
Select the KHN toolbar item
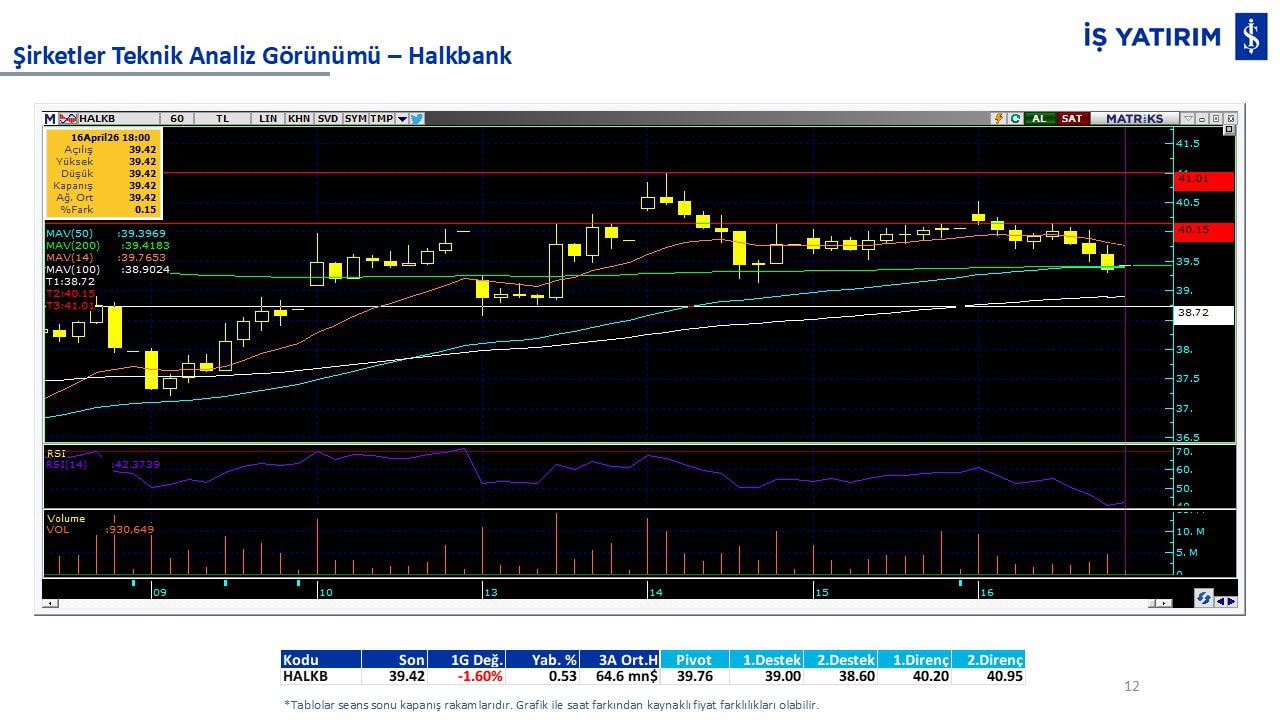pyautogui.click(x=298, y=118)
